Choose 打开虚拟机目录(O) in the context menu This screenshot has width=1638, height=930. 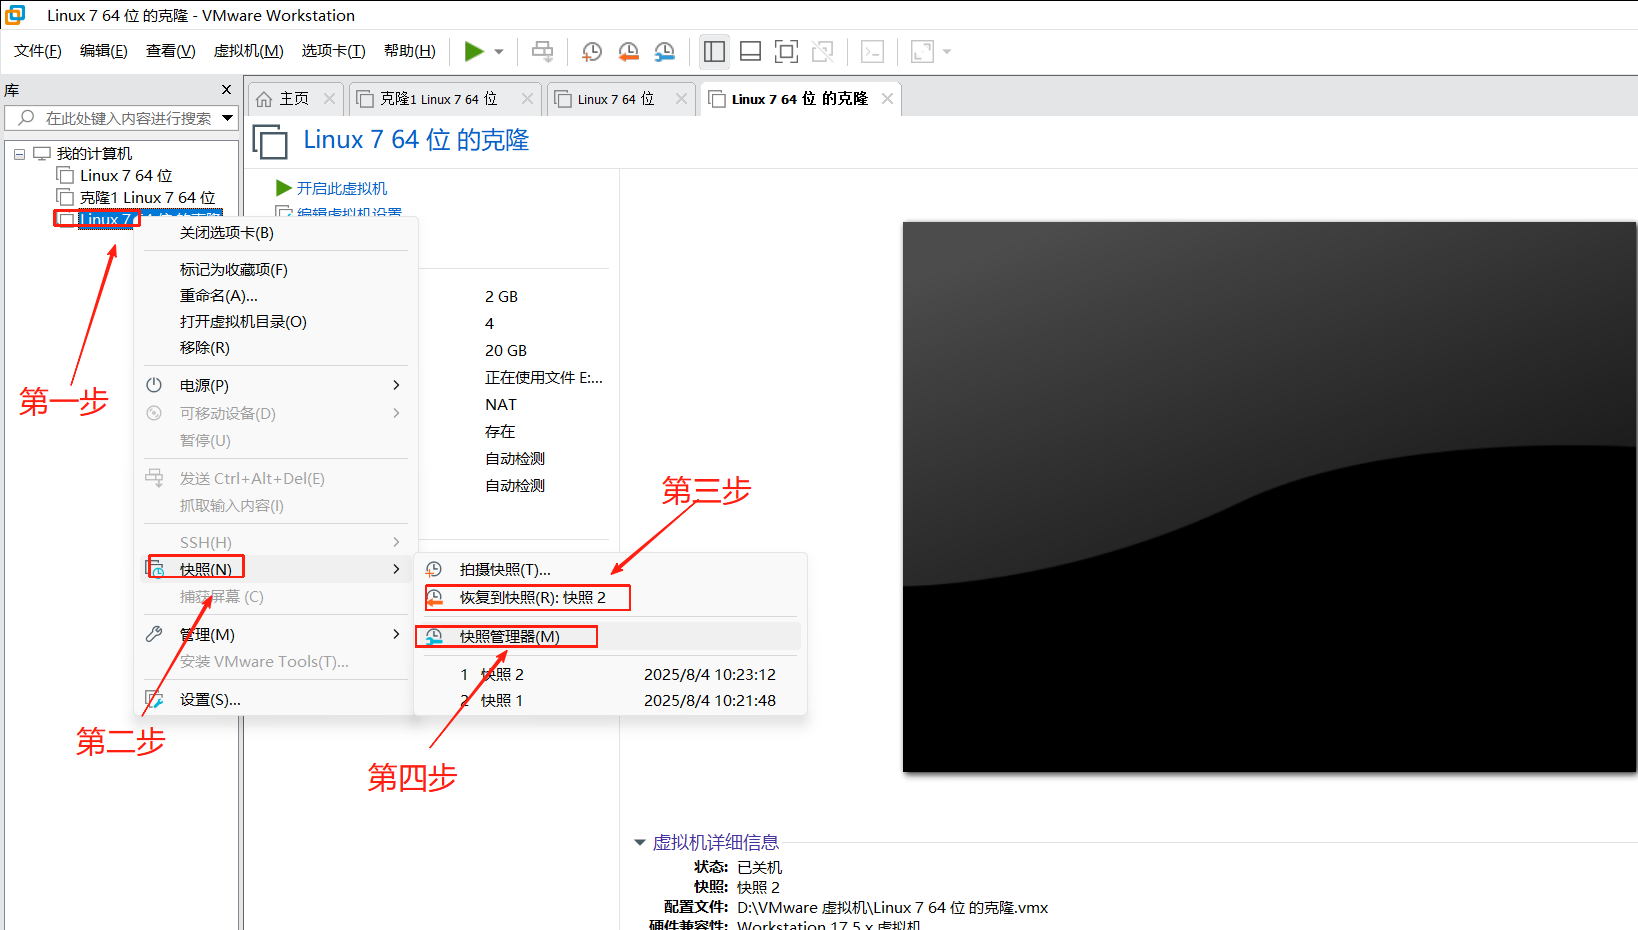276,322
